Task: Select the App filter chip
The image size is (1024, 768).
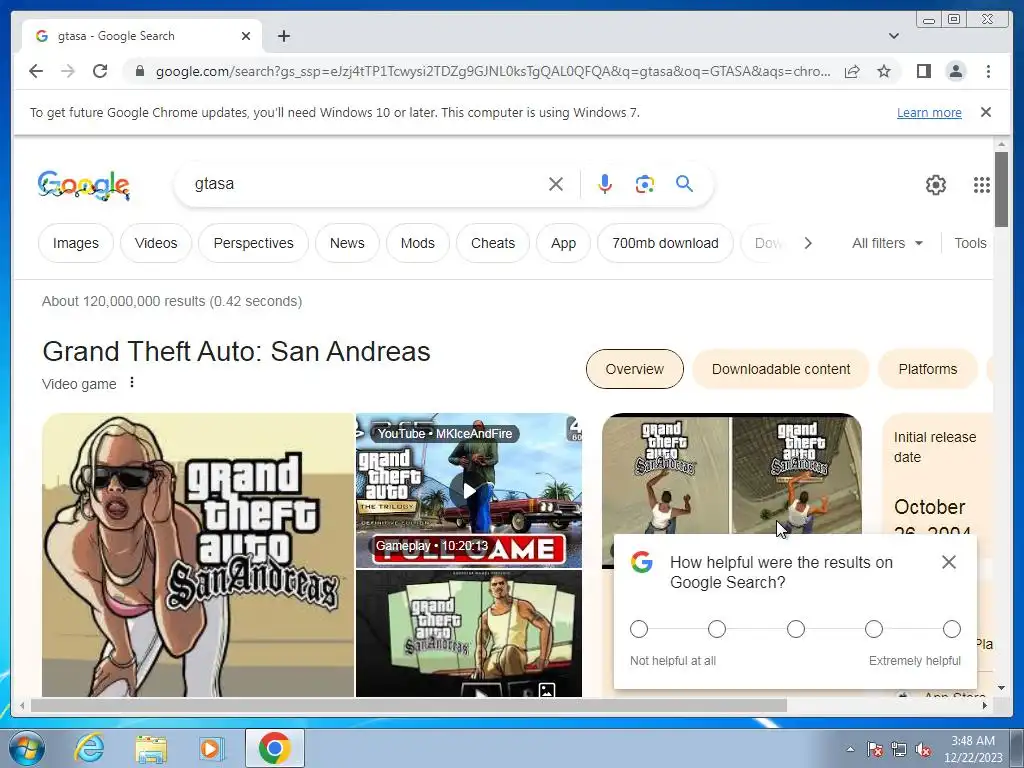Action: point(563,243)
